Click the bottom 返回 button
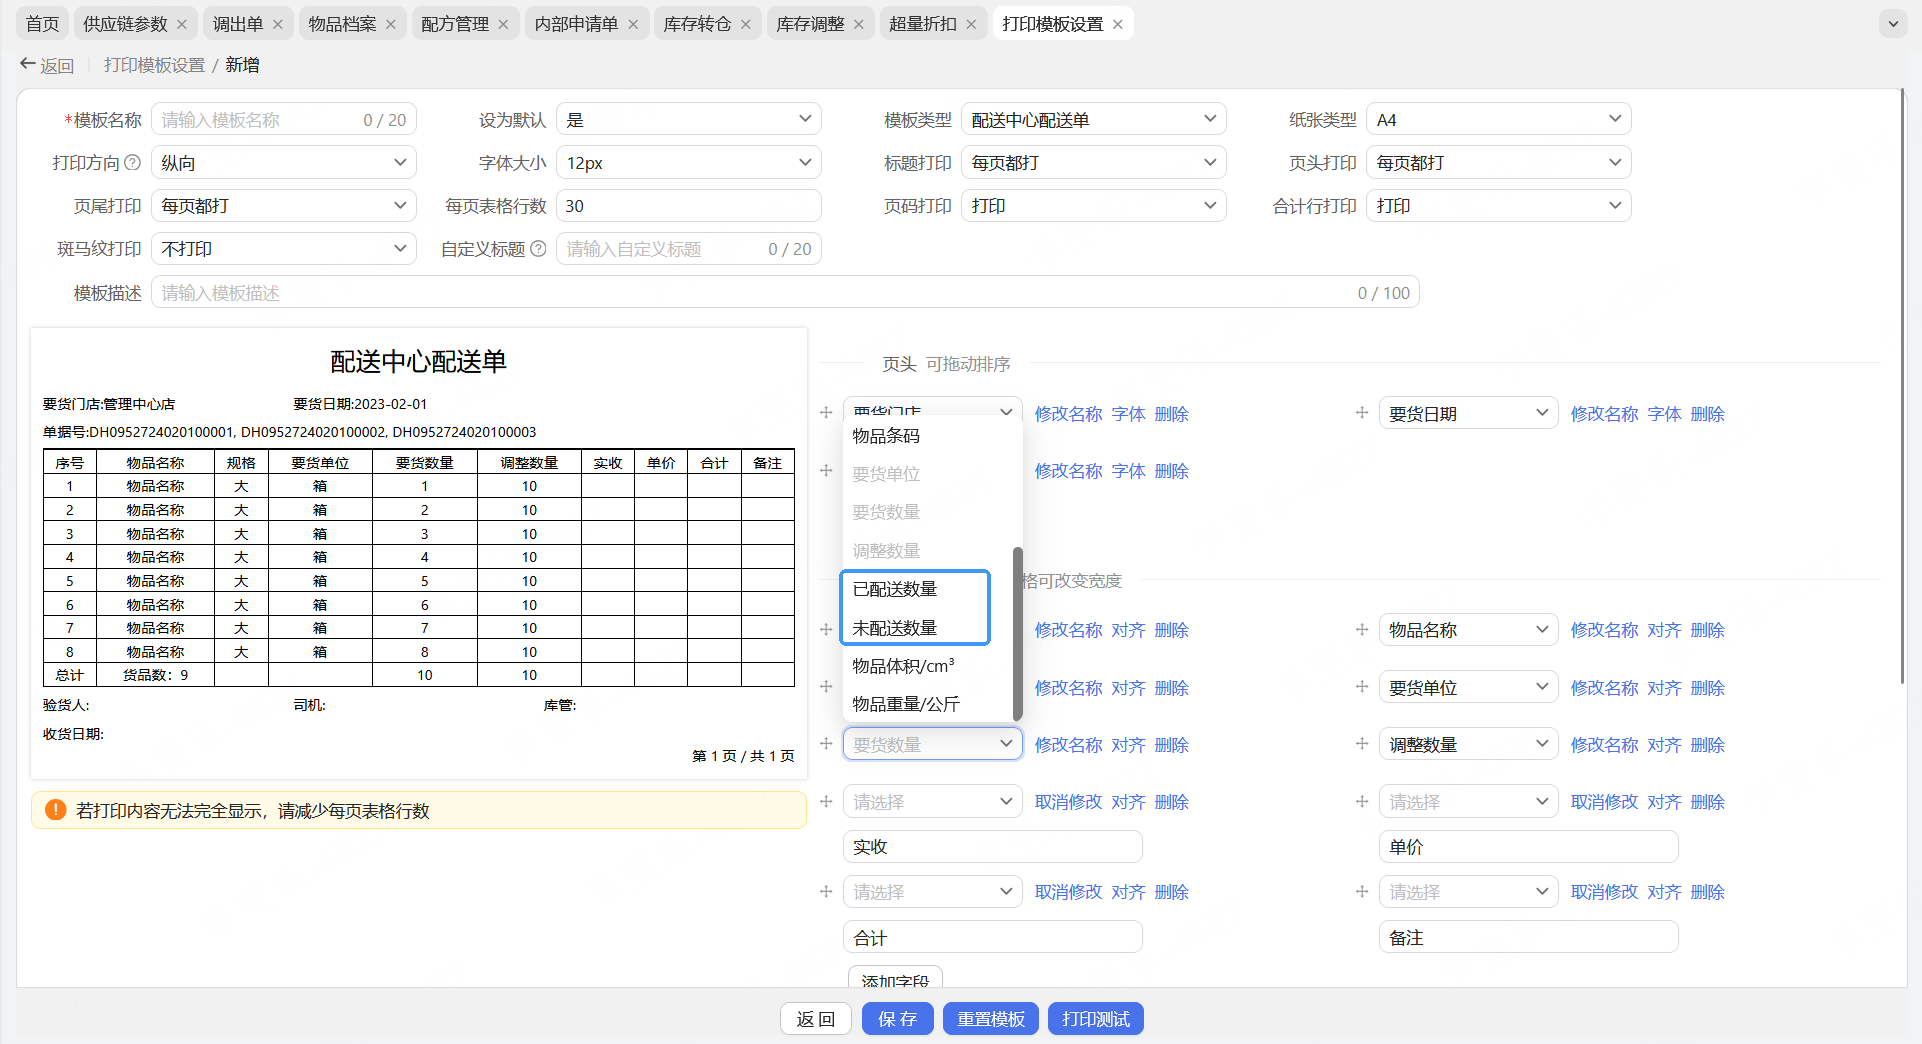This screenshot has height=1044, width=1922. pos(815,1019)
